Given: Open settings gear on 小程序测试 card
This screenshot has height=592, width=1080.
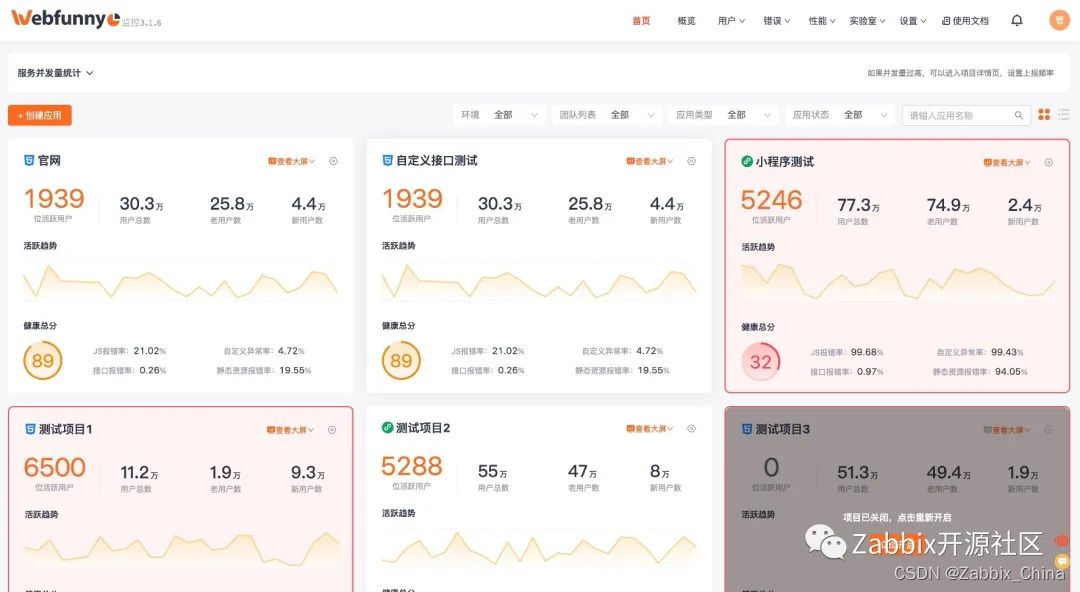Looking at the screenshot, I should point(1049,162).
